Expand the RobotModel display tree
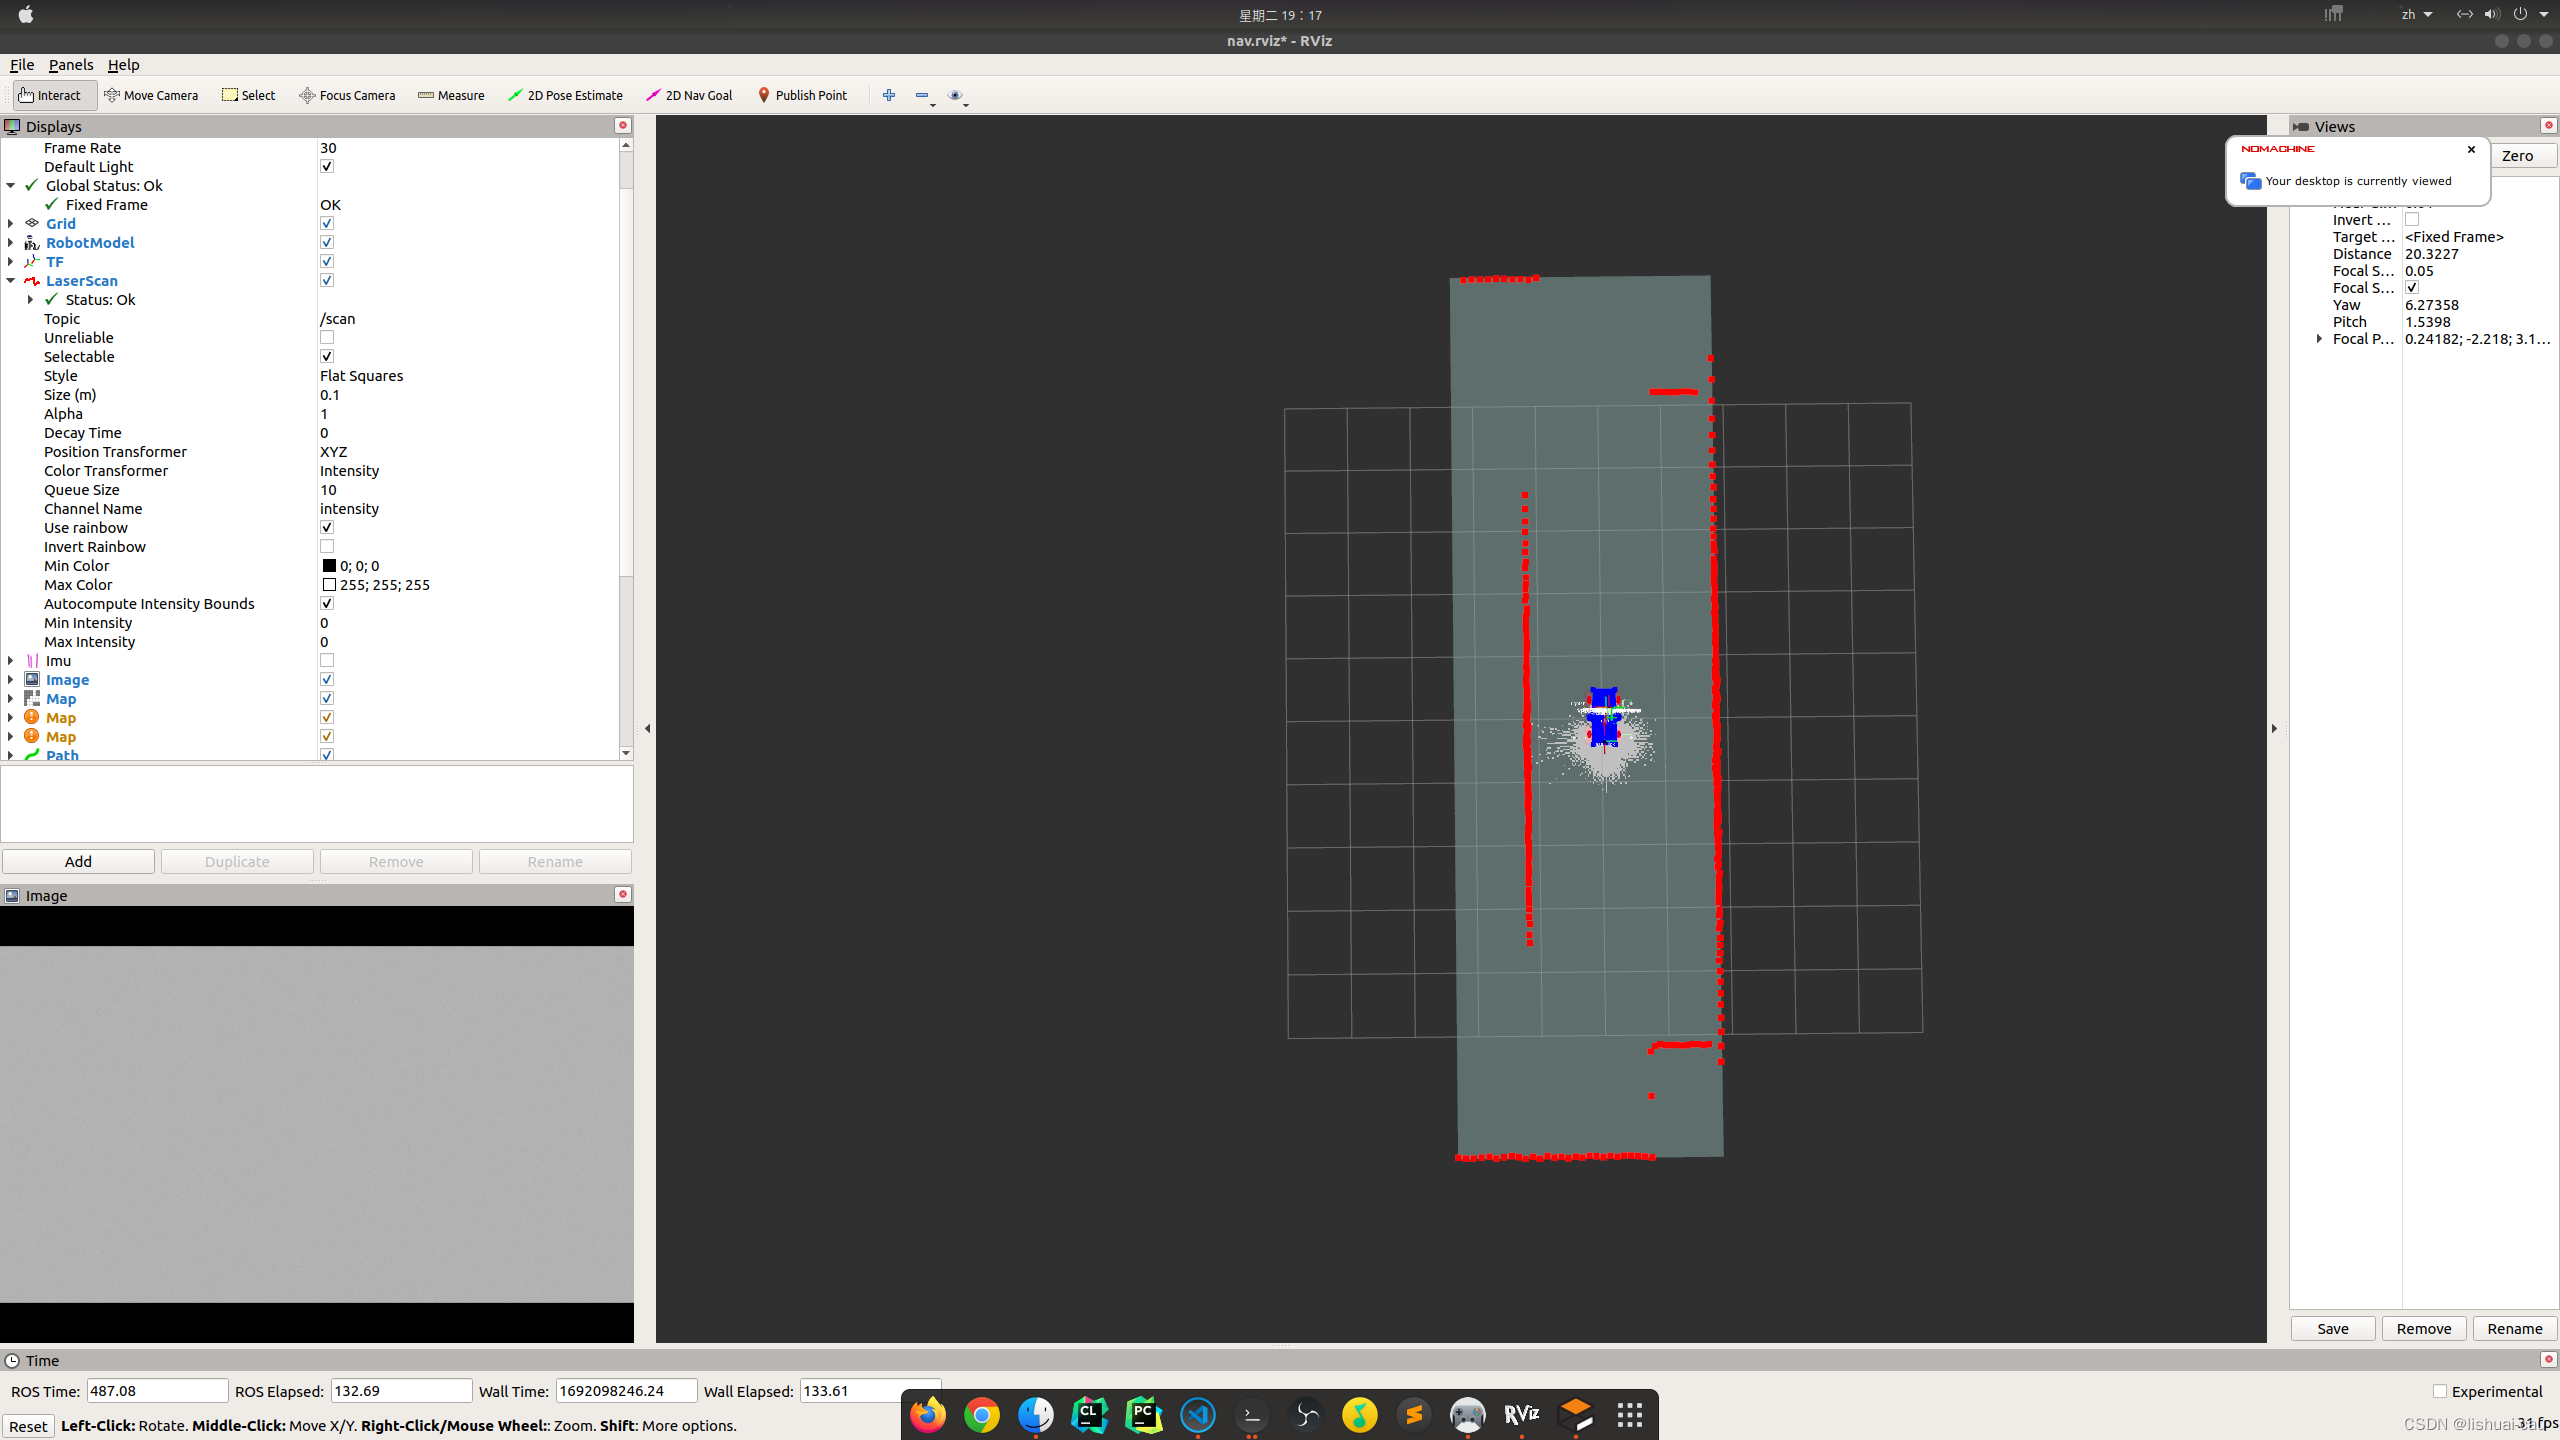 (11, 243)
